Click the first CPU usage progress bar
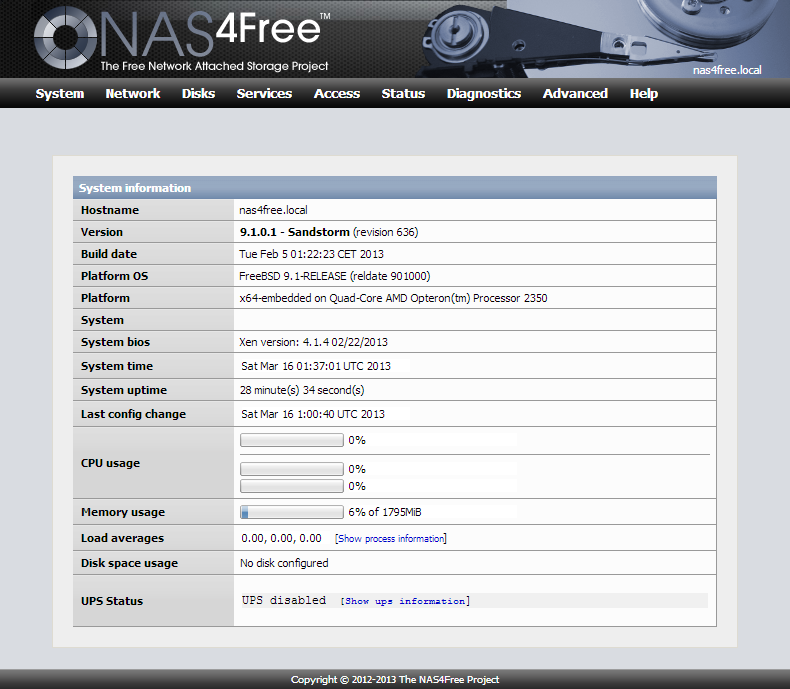The height and width of the screenshot is (689, 790). coord(292,440)
